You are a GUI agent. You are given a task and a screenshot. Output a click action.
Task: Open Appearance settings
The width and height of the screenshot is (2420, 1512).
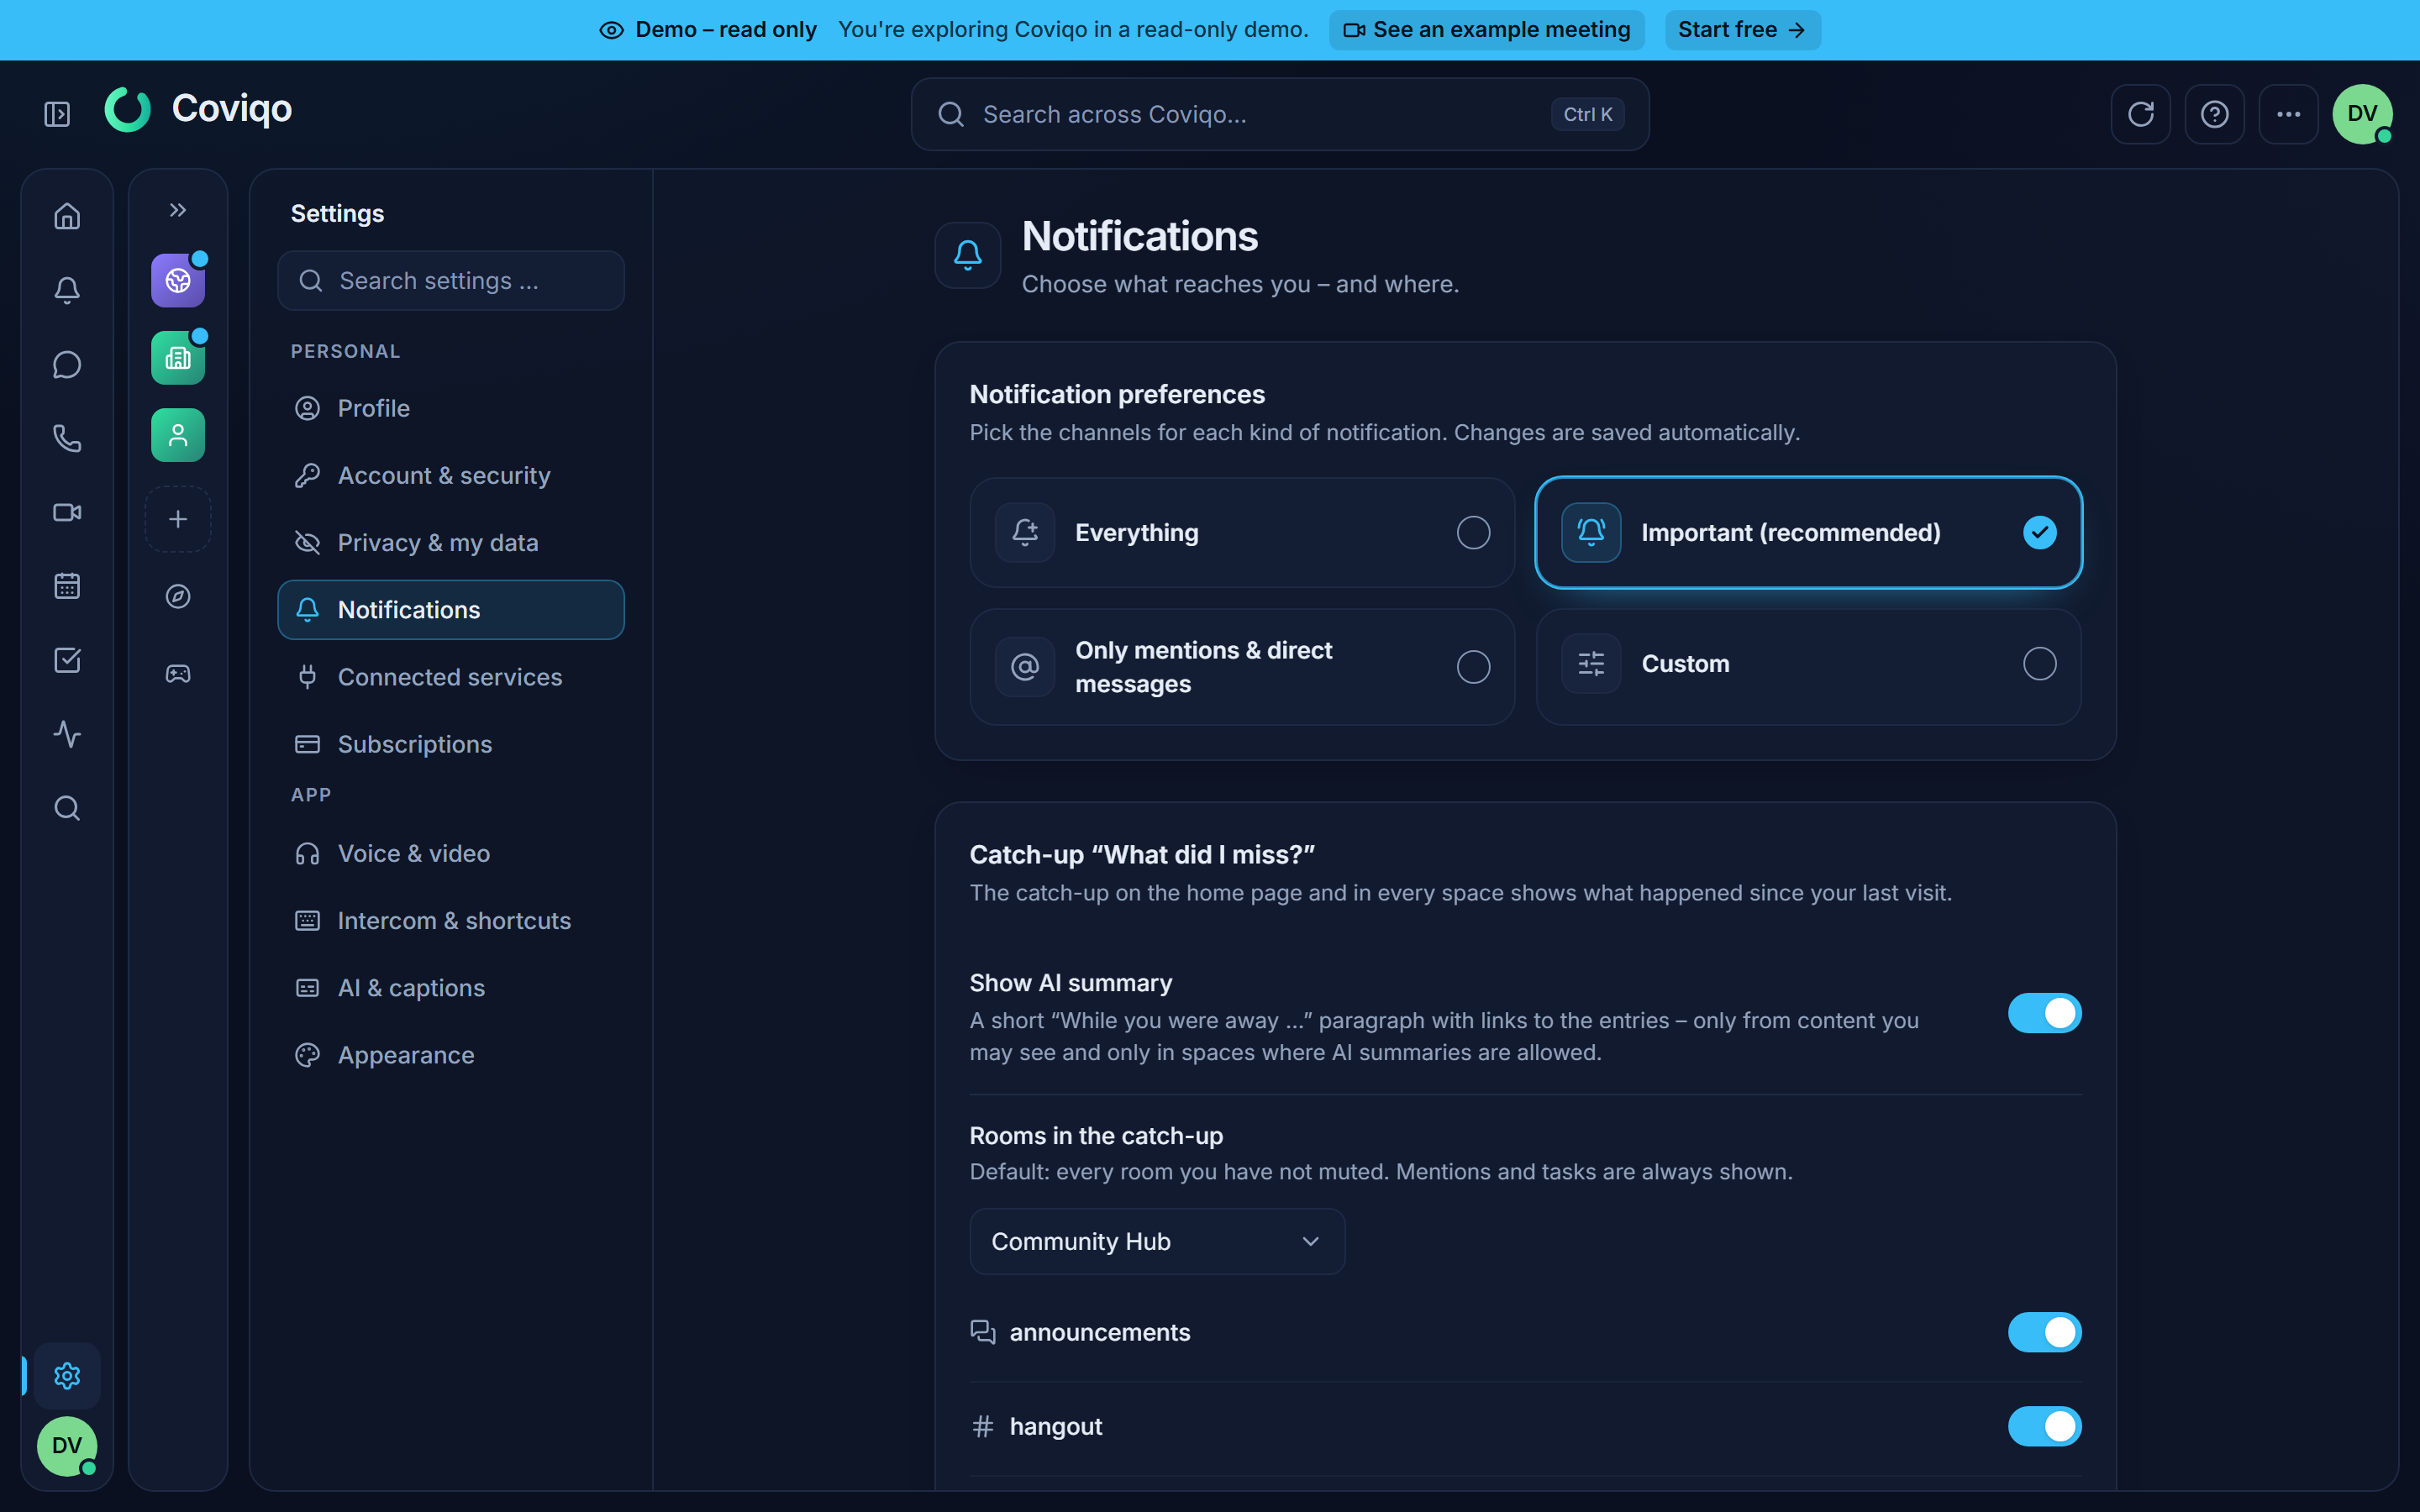click(451, 1055)
